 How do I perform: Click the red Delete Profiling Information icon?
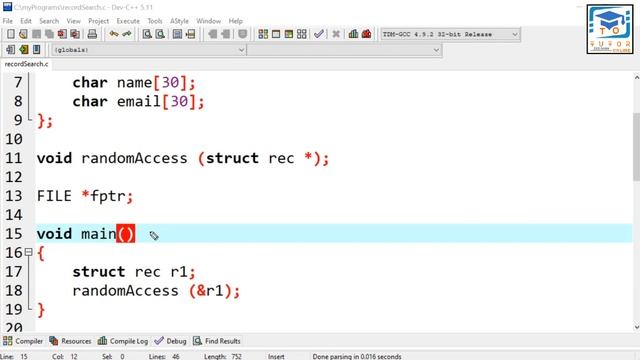[367, 34]
